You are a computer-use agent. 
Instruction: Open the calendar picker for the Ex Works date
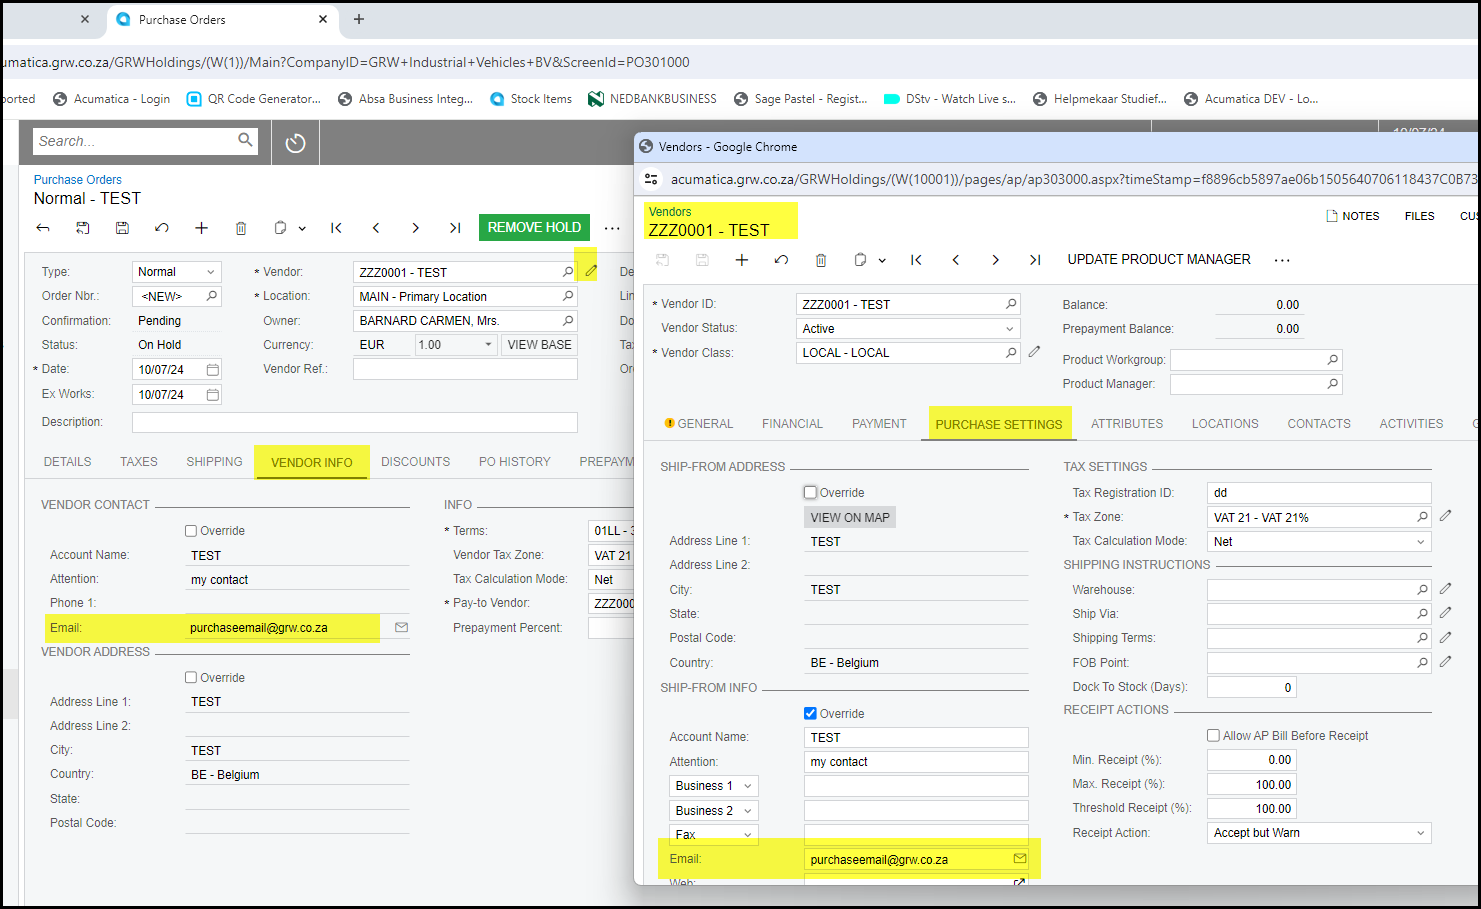212,395
